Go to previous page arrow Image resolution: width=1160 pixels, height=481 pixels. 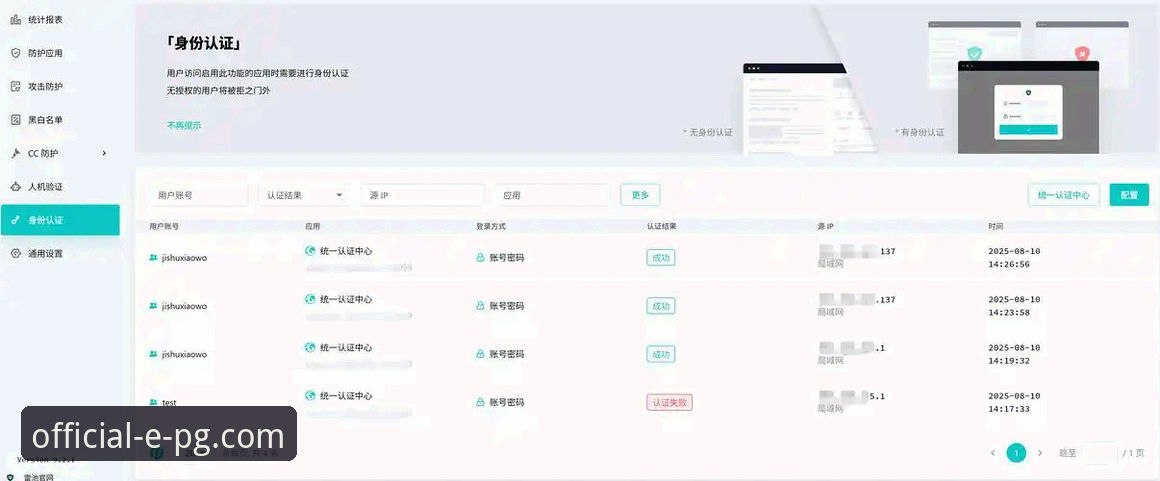tap(992, 452)
